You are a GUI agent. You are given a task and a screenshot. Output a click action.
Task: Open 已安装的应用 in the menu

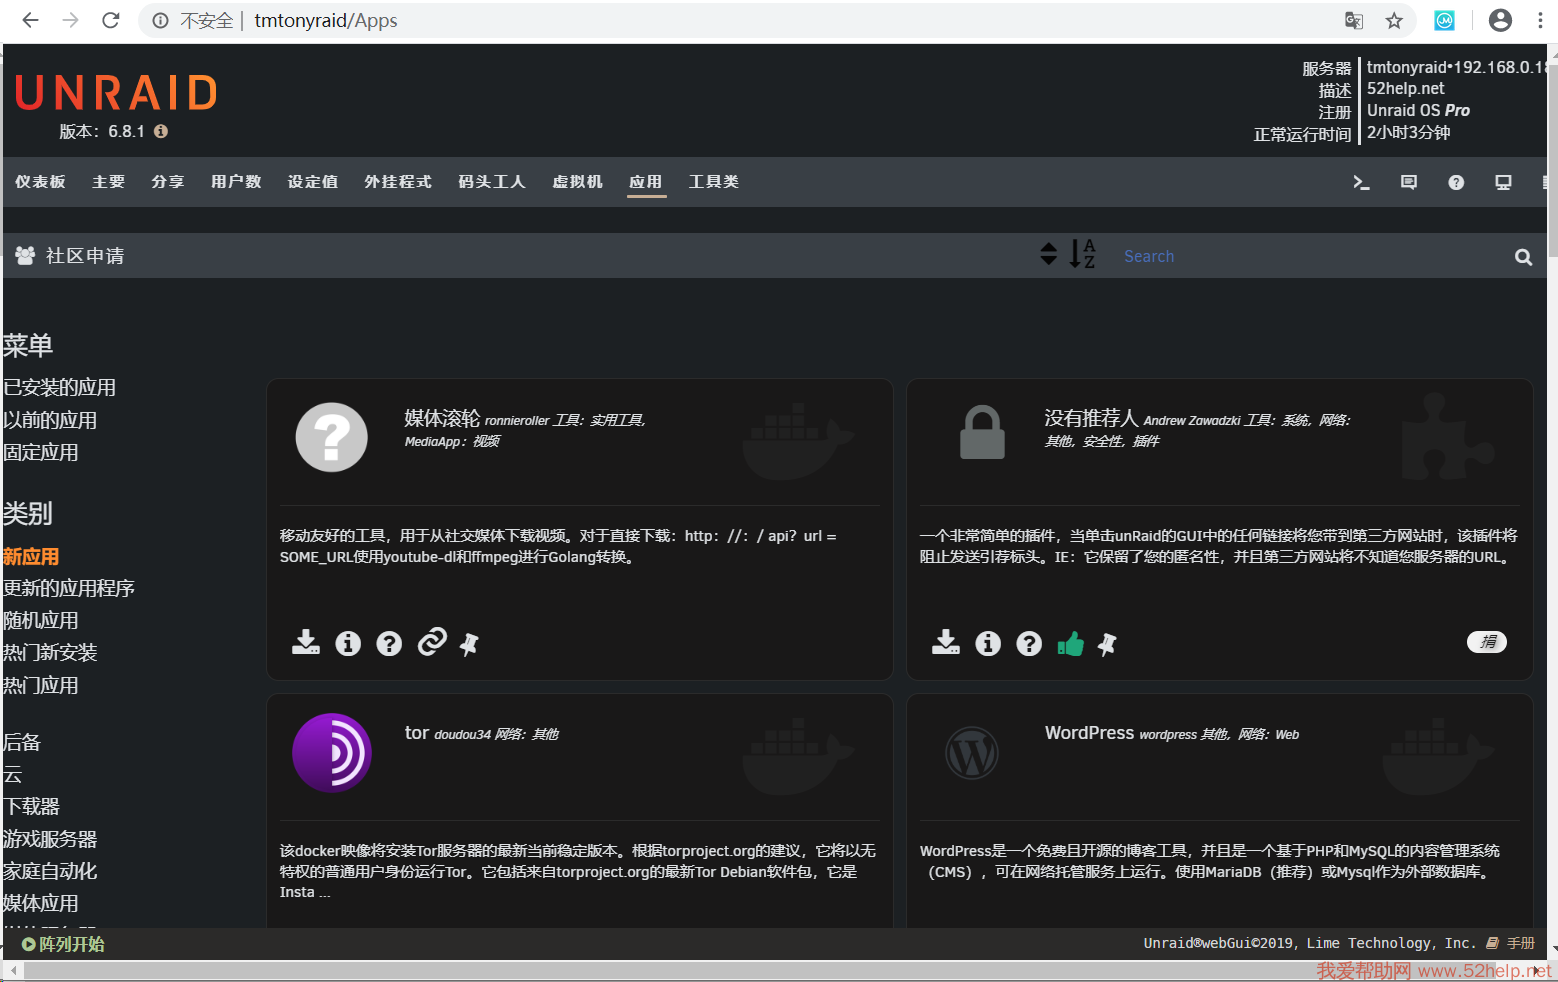click(60, 387)
